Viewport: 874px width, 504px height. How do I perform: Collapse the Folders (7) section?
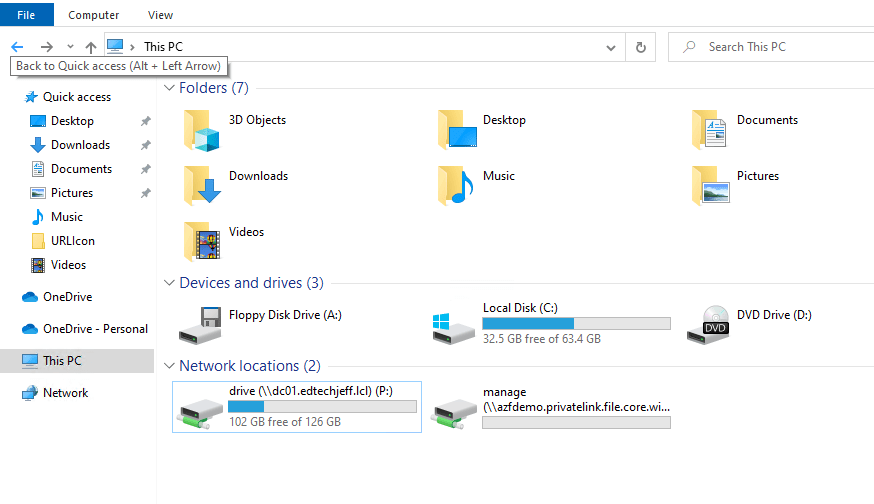169,88
